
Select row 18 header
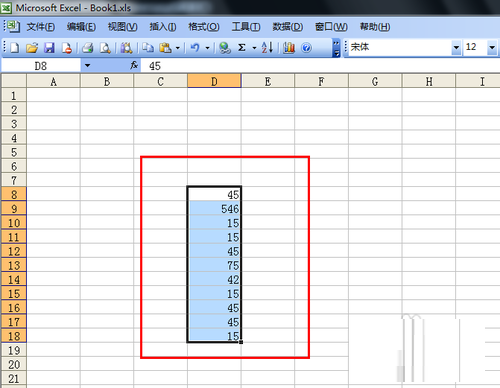(14, 336)
